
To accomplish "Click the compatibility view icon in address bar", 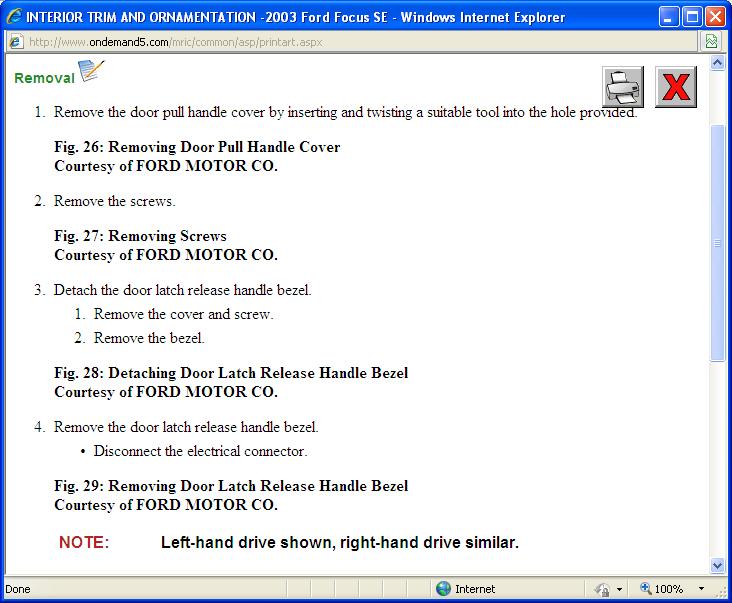I will point(711,42).
